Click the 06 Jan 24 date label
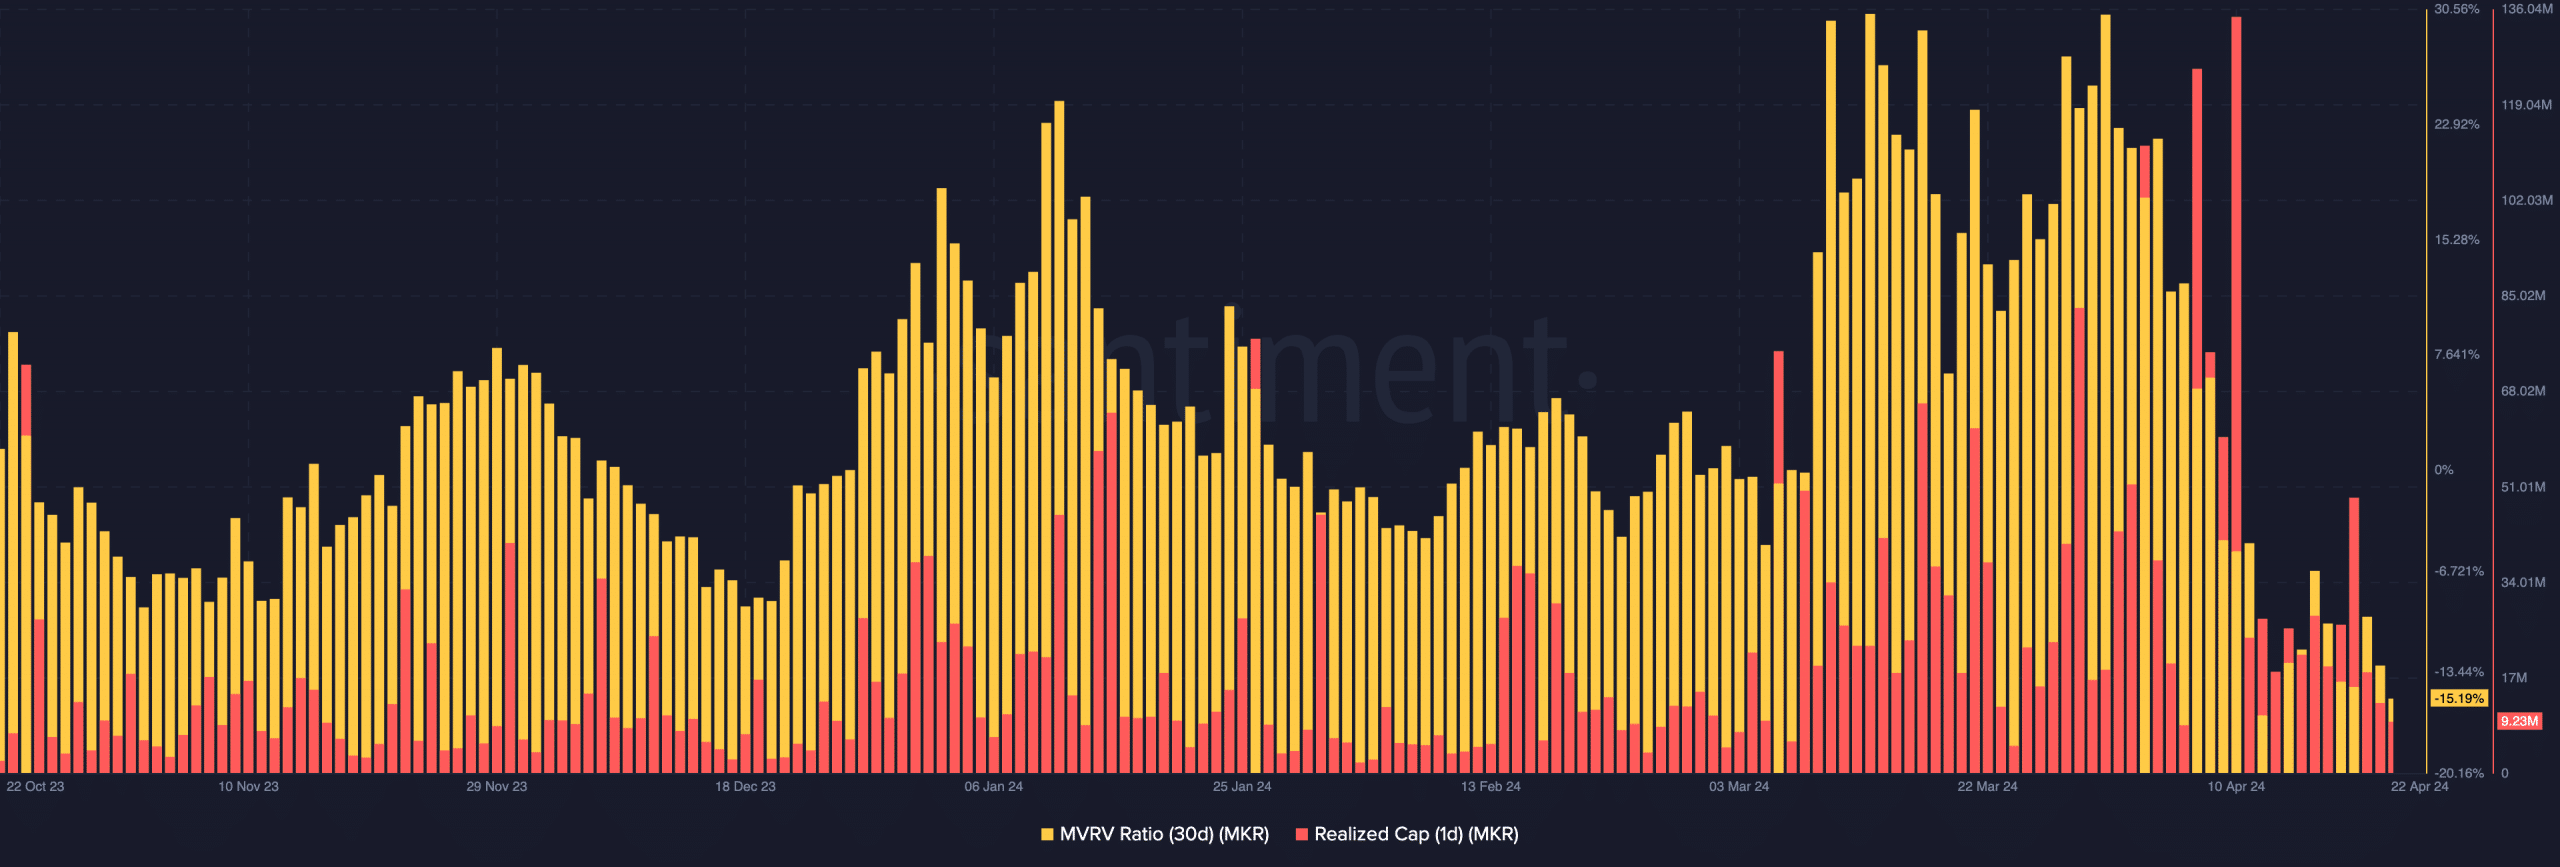 [993, 787]
